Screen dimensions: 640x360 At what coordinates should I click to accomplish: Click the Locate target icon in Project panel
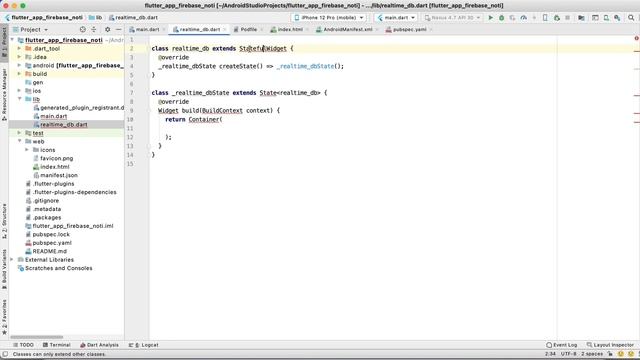pos(83,29)
